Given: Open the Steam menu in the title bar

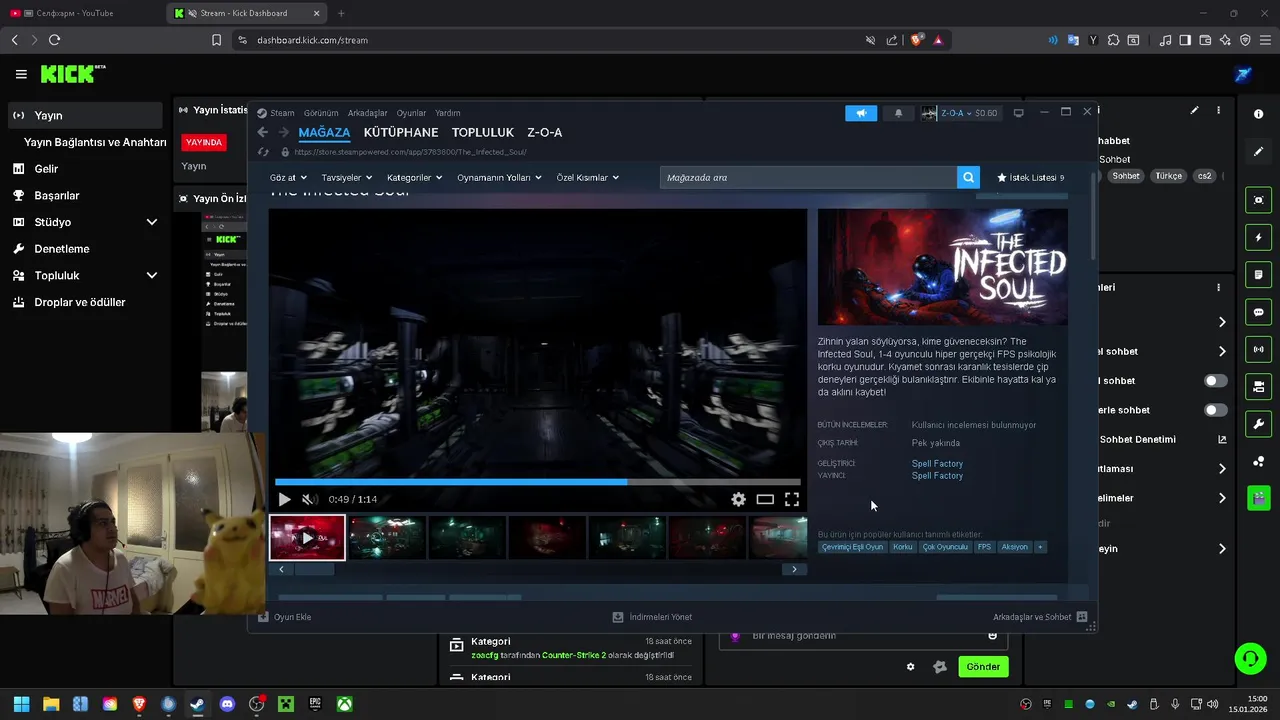Looking at the screenshot, I should point(282,113).
